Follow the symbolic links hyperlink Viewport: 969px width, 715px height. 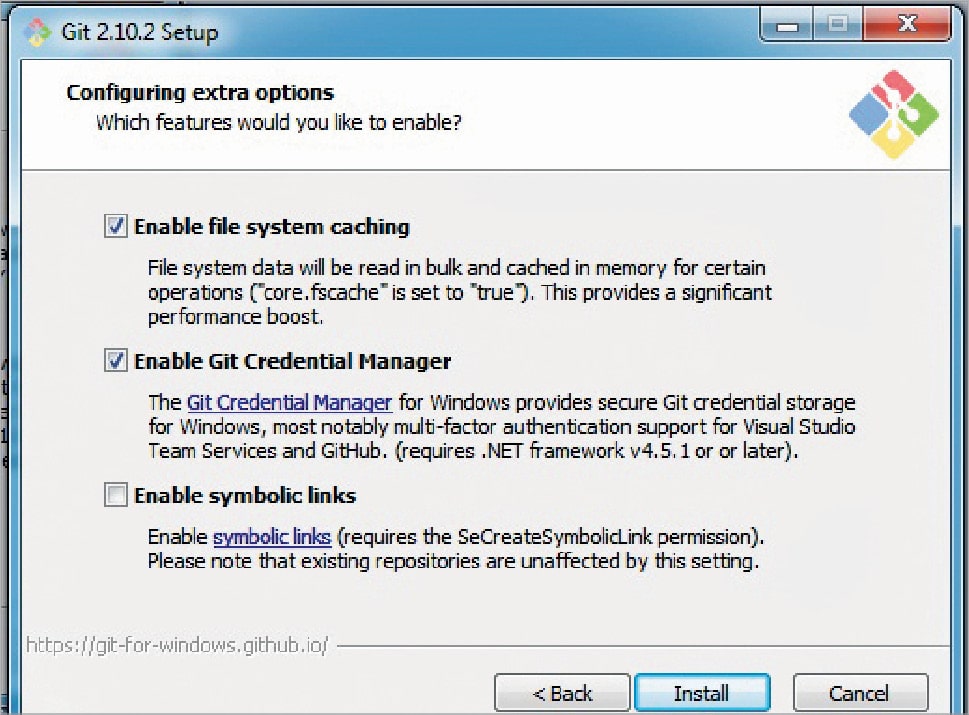point(272,537)
